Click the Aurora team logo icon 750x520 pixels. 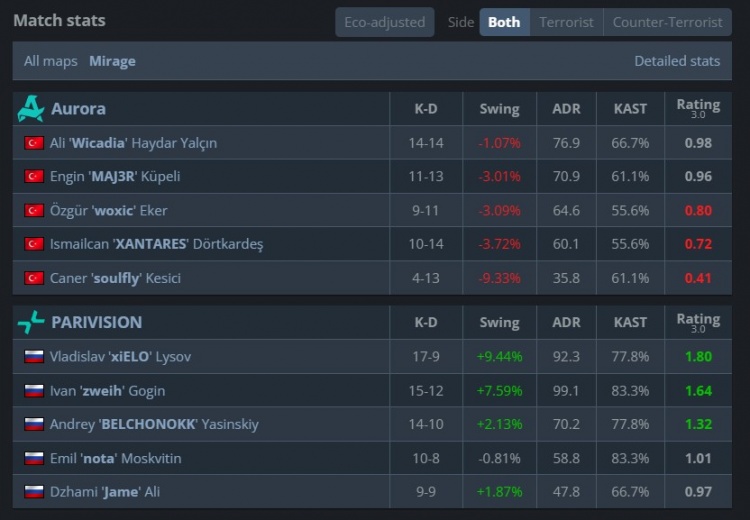31,108
